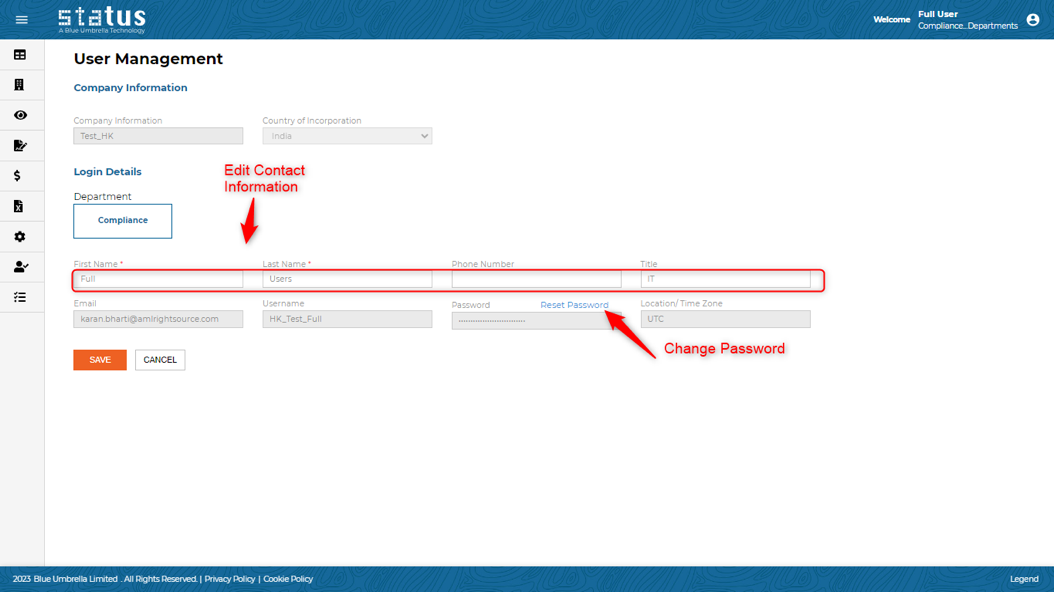Screen dimensions: 1054x592
Task: Click the user check icon in sidebar
Action: point(20,267)
